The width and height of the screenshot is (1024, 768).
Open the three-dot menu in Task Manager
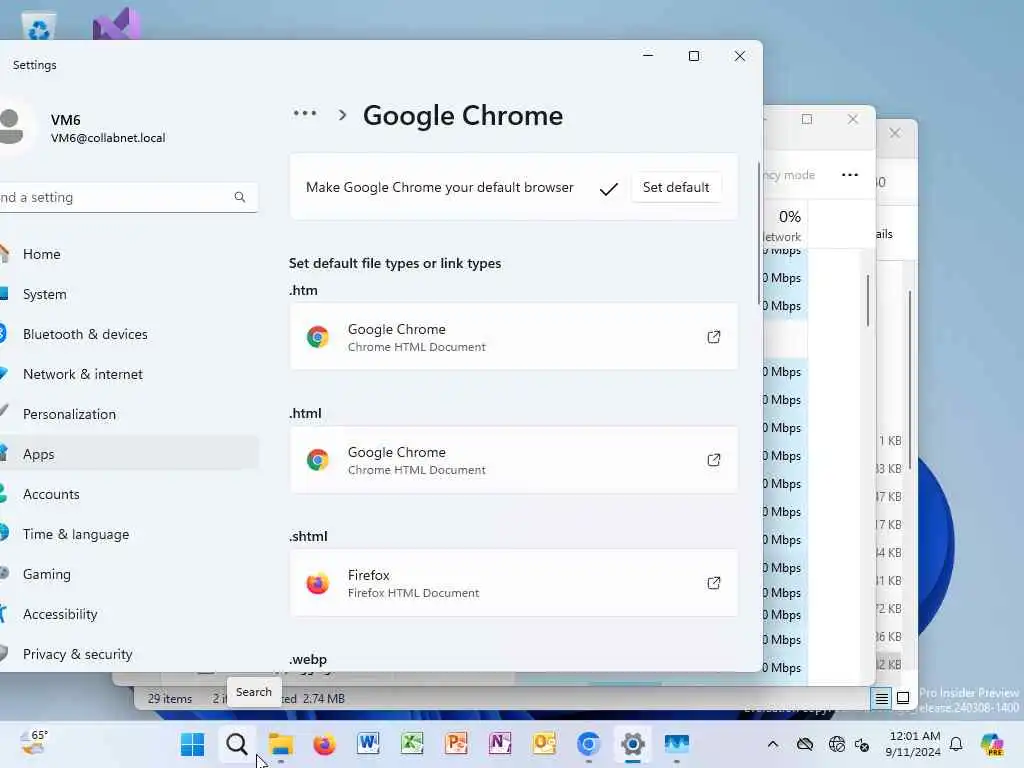(x=850, y=175)
